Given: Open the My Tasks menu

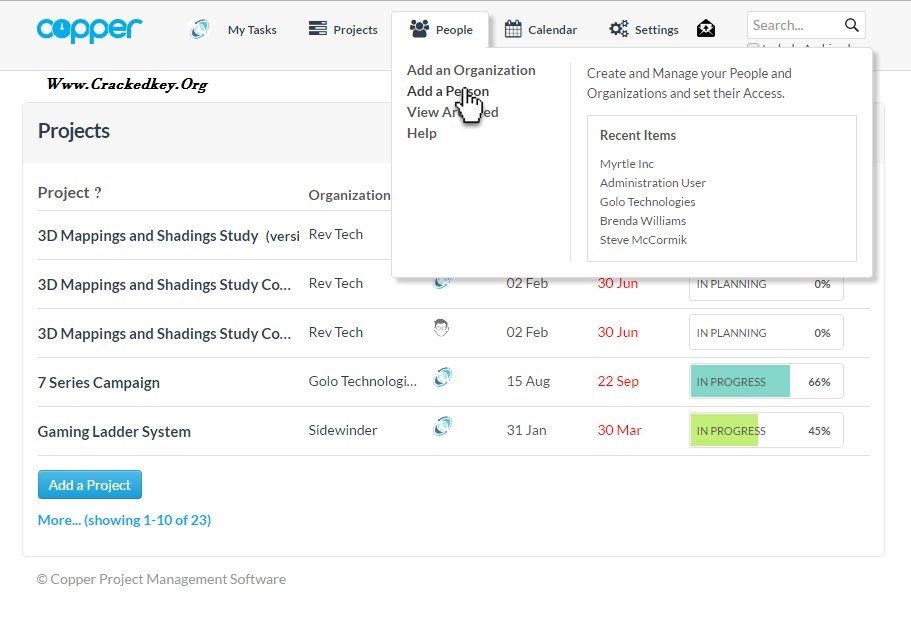Looking at the screenshot, I should coord(252,30).
